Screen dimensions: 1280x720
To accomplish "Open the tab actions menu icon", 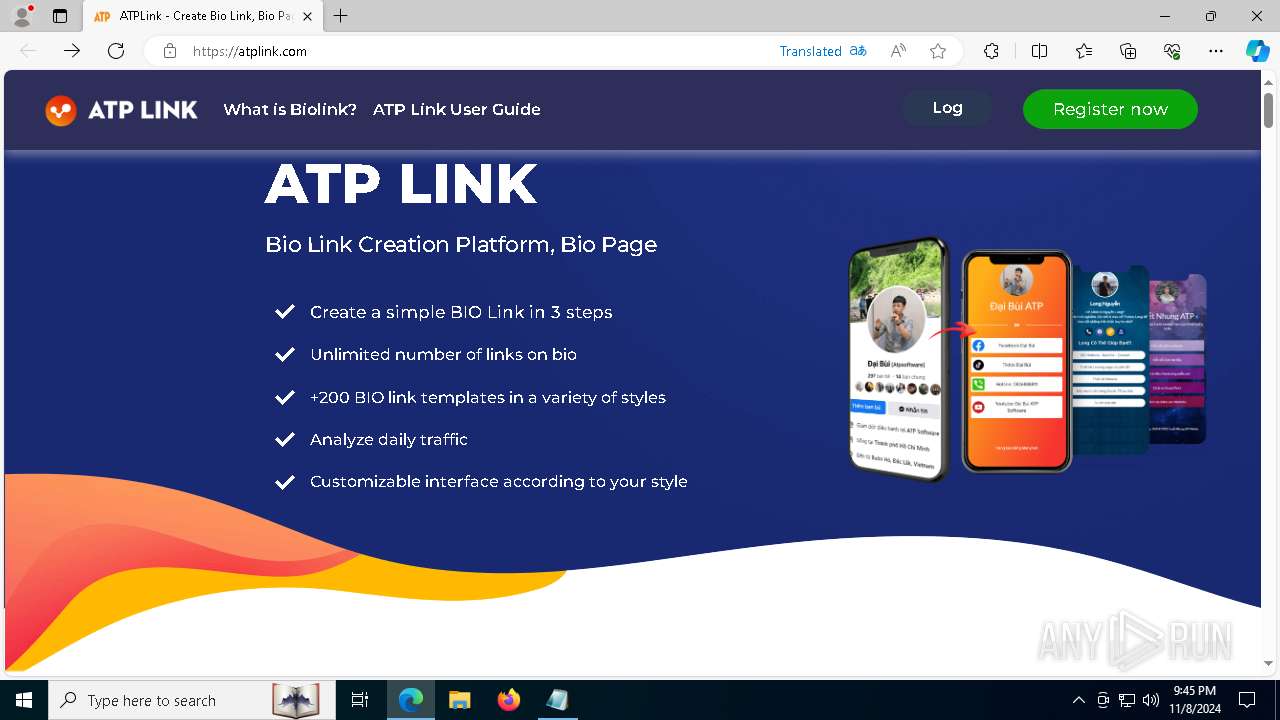I will click(x=60, y=16).
